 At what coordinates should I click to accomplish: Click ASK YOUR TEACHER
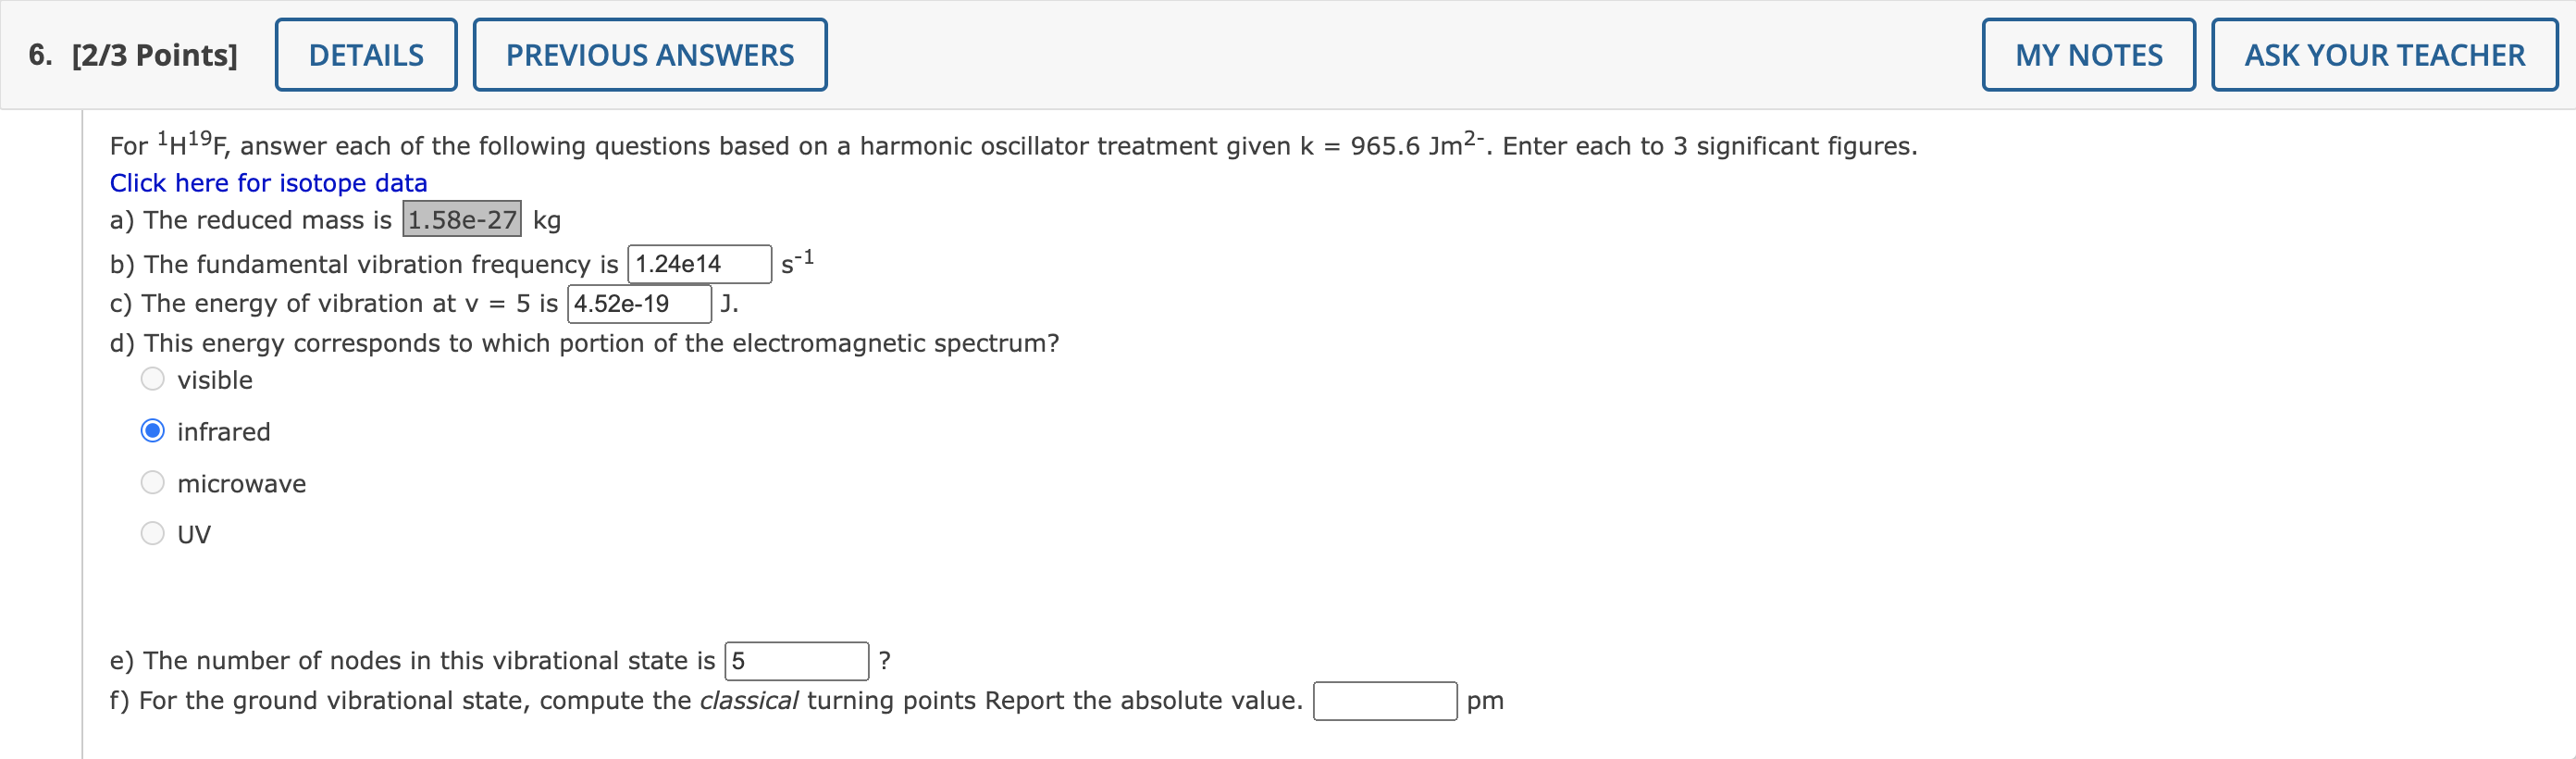pyautogui.click(x=2384, y=54)
